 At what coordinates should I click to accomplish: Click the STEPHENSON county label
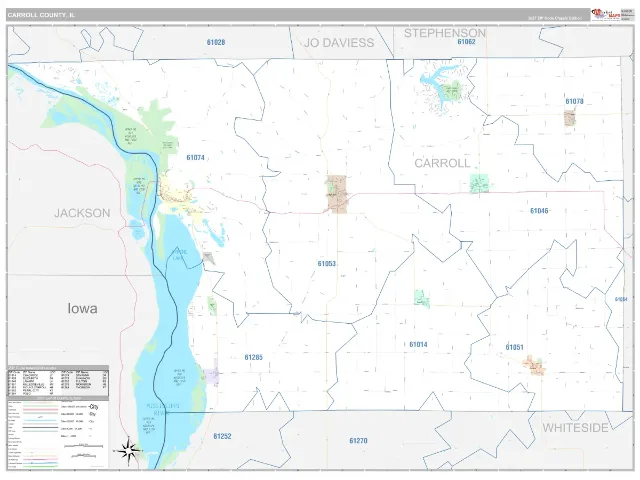(445, 33)
